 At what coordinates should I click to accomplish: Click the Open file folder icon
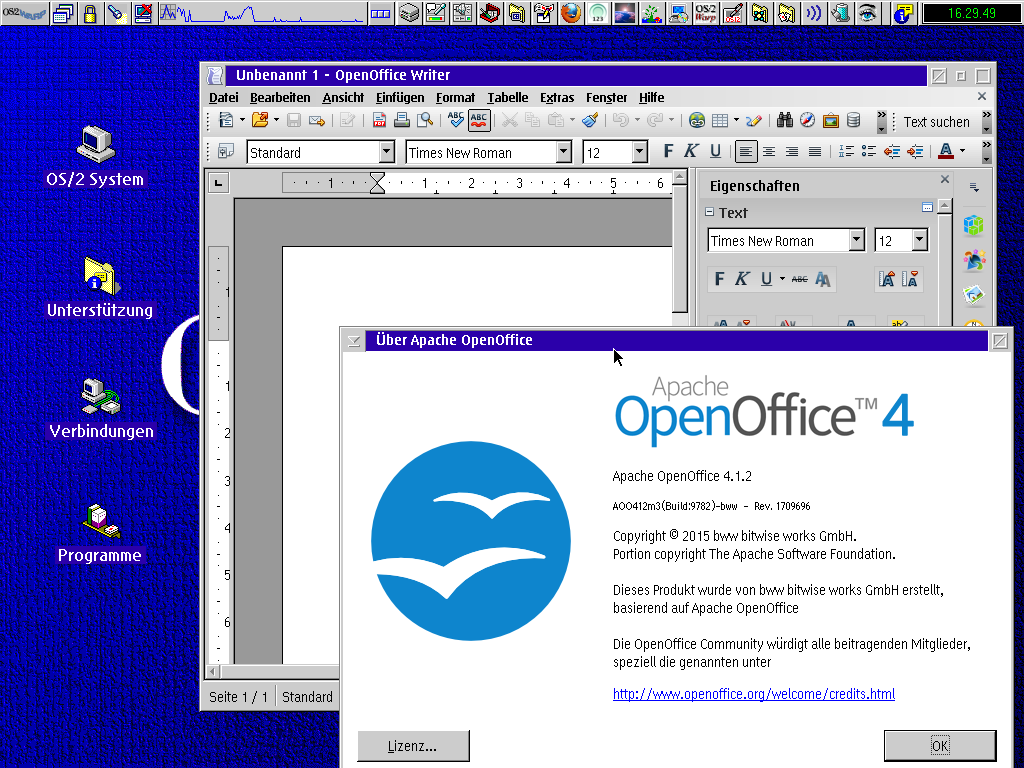(x=260, y=120)
